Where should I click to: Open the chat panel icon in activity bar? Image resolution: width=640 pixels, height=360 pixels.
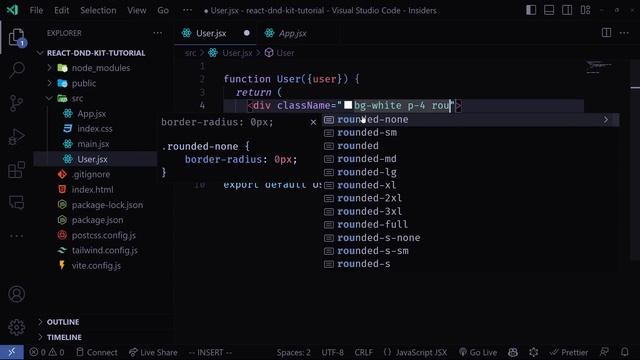[16, 202]
